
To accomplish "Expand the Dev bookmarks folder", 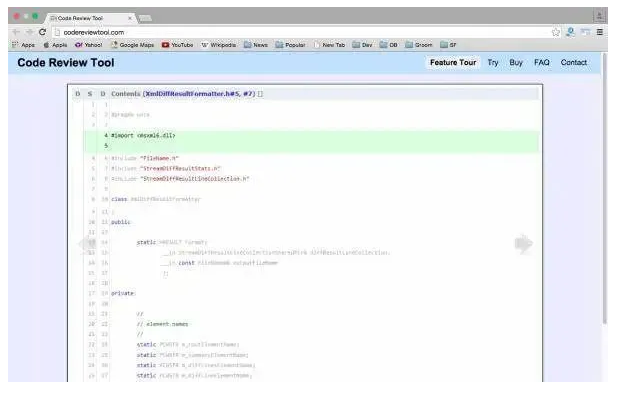I will 362,45.
